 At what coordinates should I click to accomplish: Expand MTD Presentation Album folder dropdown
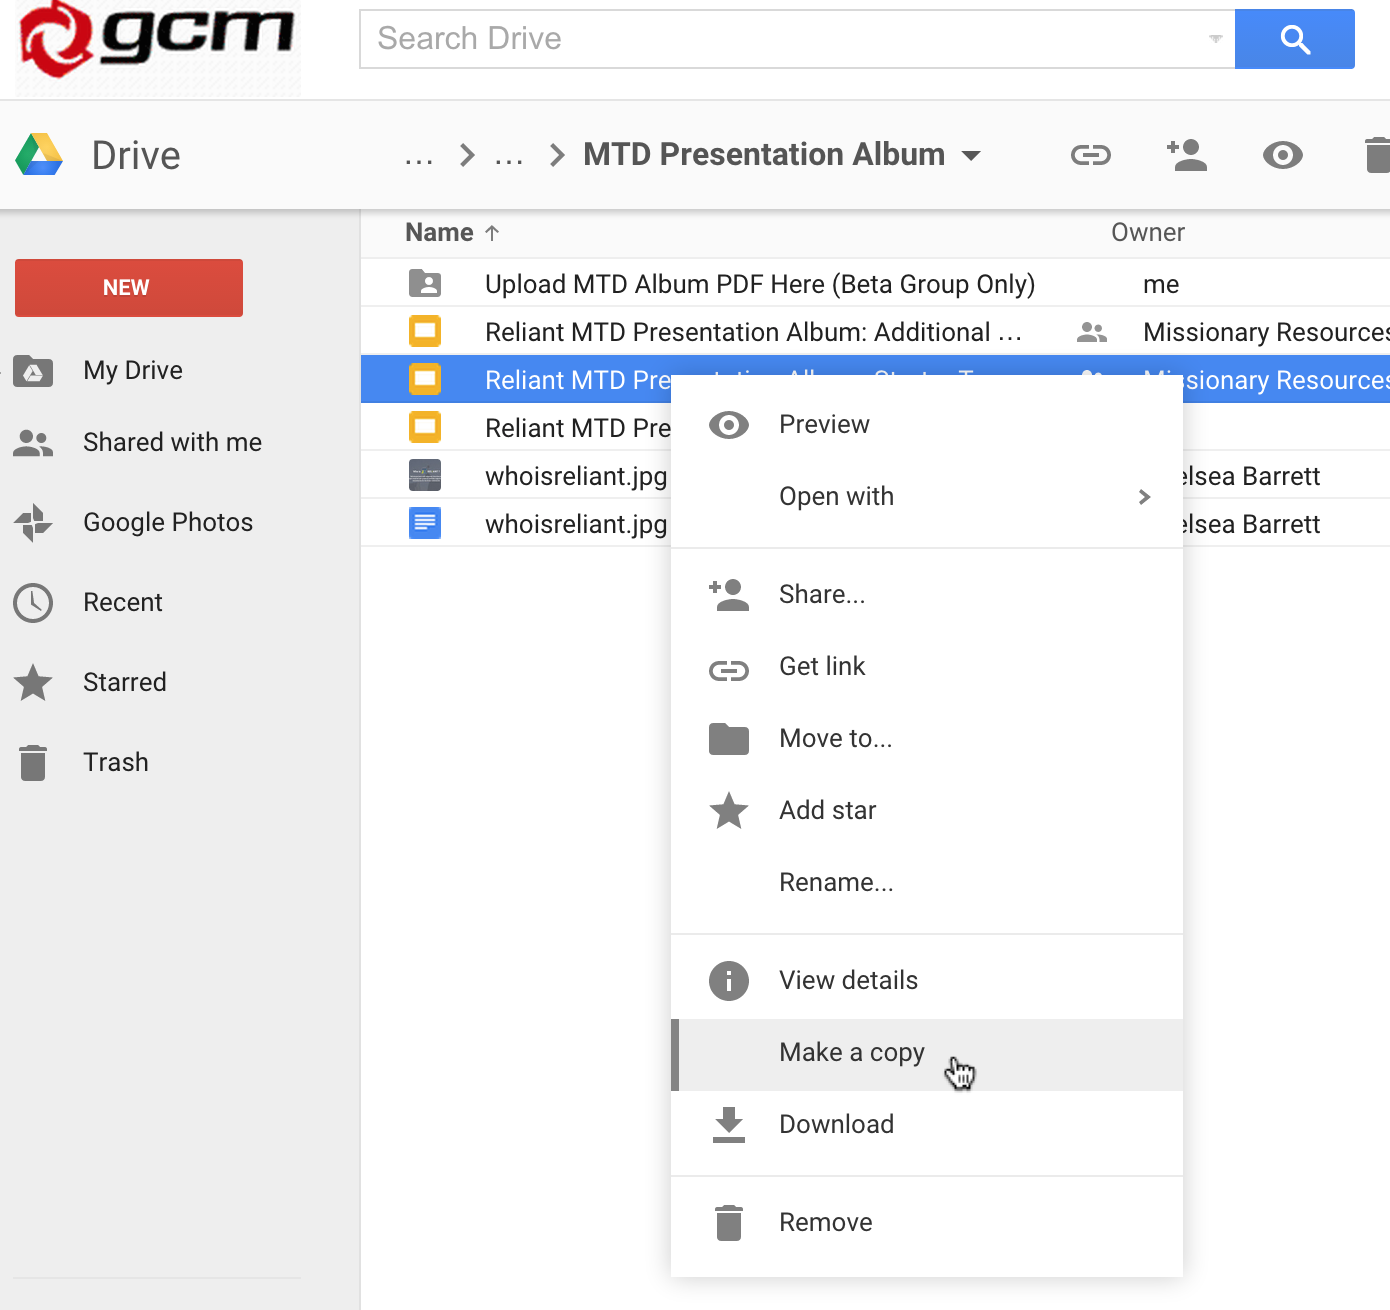click(x=970, y=156)
